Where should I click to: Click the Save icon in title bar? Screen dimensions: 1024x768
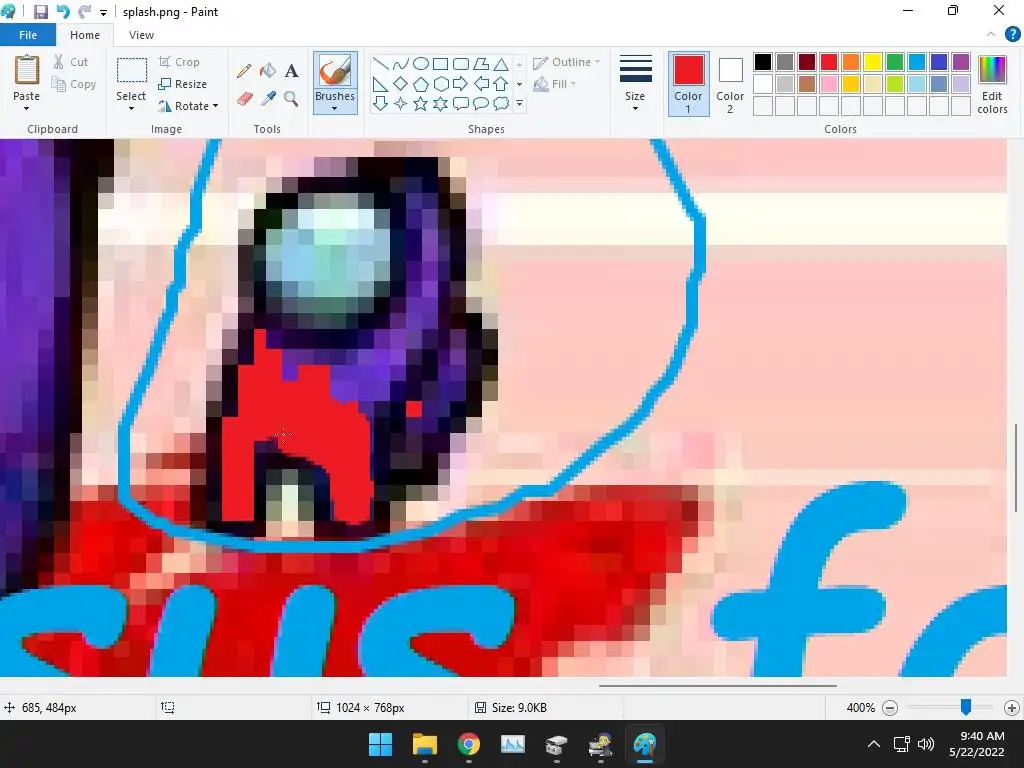[40, 12]
